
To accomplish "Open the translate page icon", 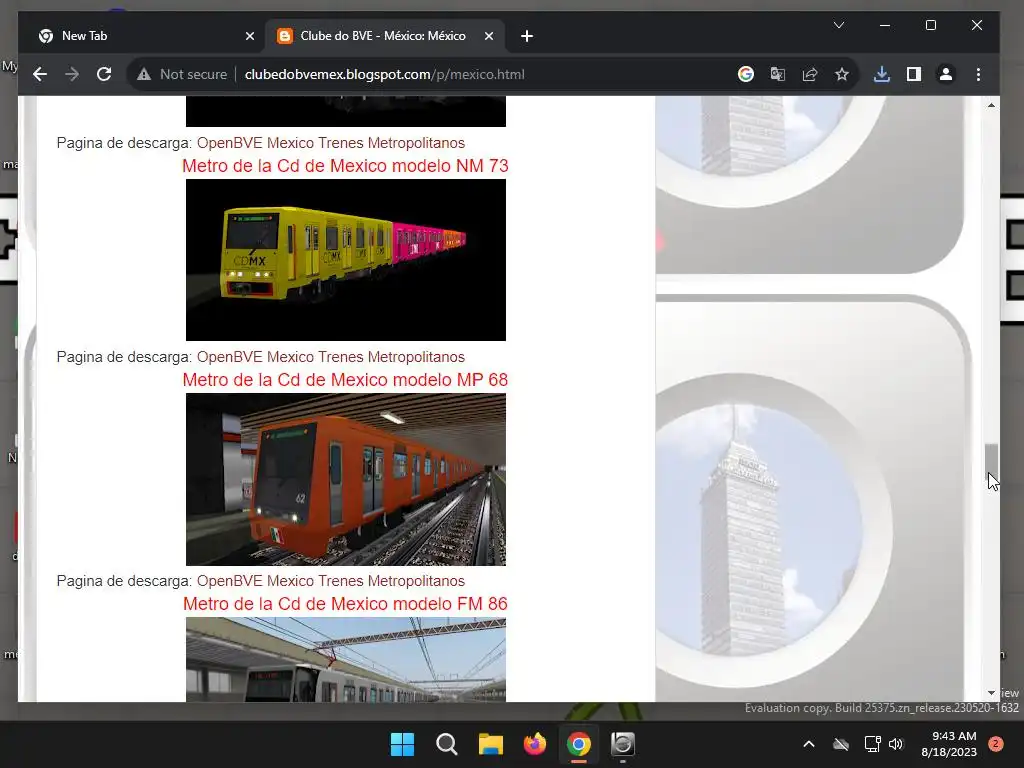I will click(778, 74).
